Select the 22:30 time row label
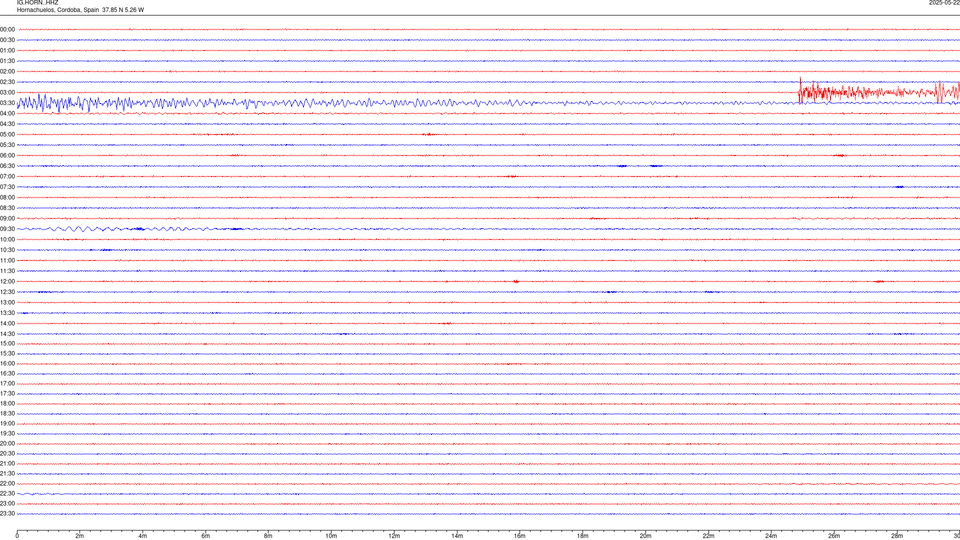 7,493
